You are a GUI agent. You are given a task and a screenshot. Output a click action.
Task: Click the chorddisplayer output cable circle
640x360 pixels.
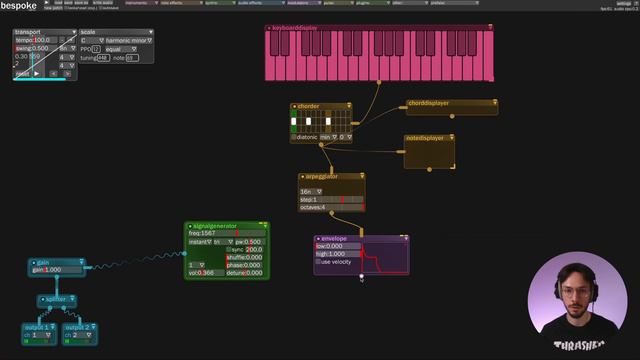pyautogui.click(x=452, y=116)
